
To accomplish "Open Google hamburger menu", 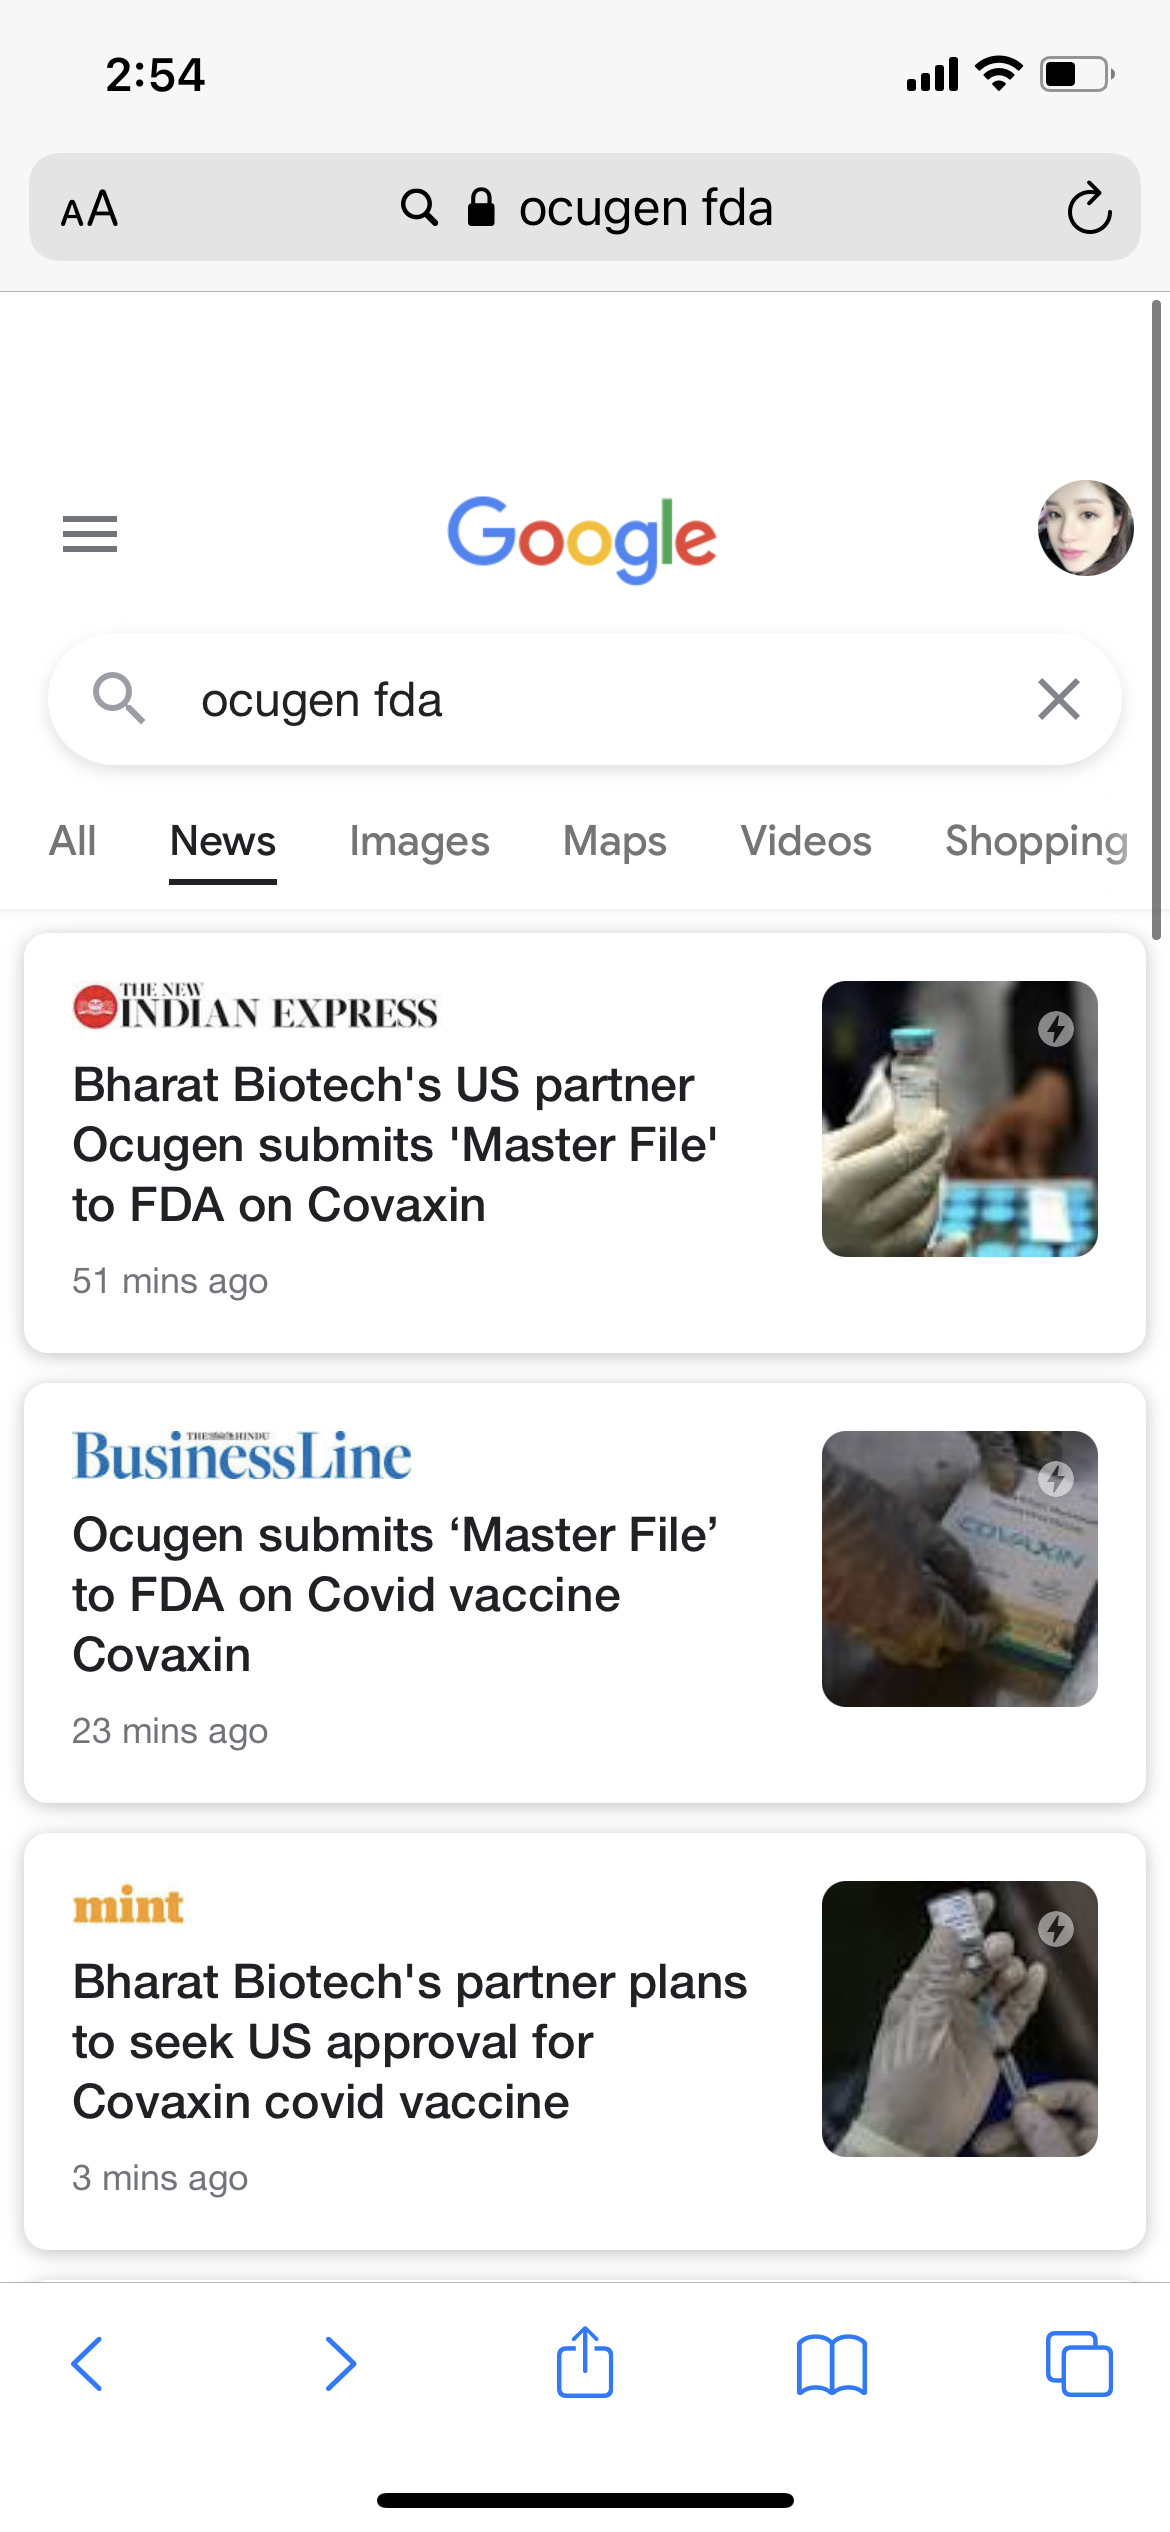I will click(x=90, y=533).
